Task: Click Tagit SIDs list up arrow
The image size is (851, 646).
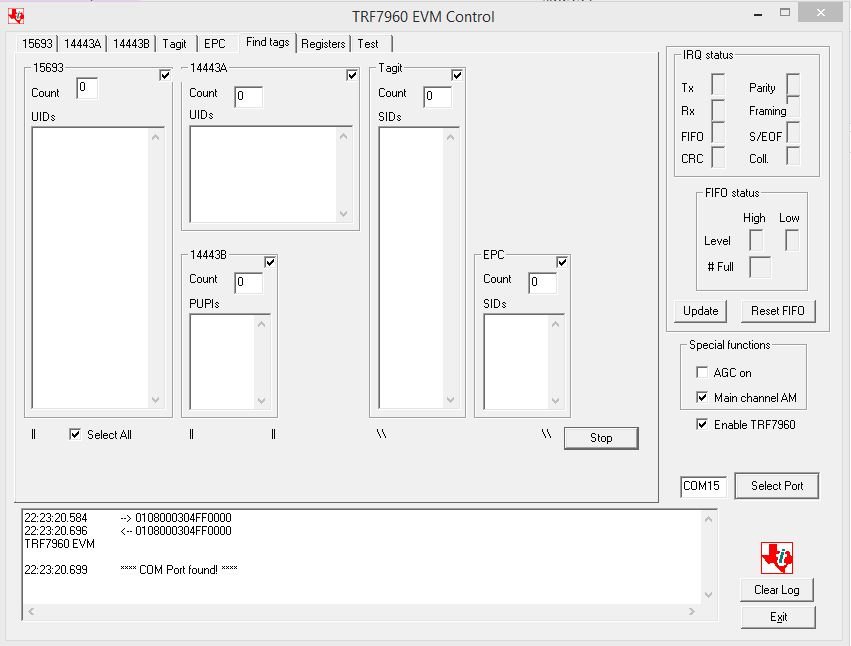Action: (450, 137)
